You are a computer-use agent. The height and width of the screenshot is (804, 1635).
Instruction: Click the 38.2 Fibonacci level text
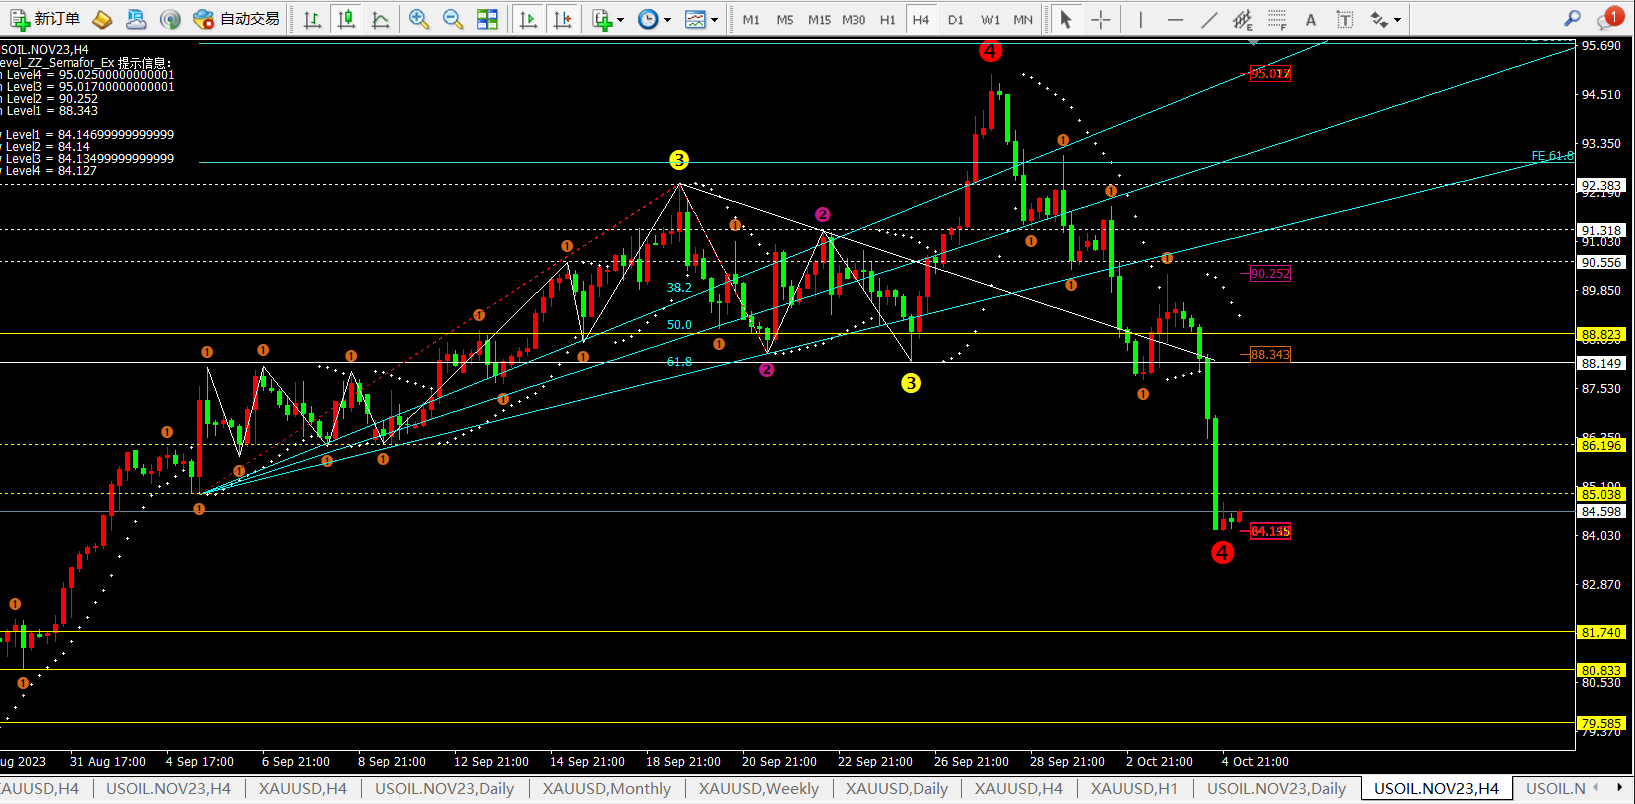(x=679, y=287)
